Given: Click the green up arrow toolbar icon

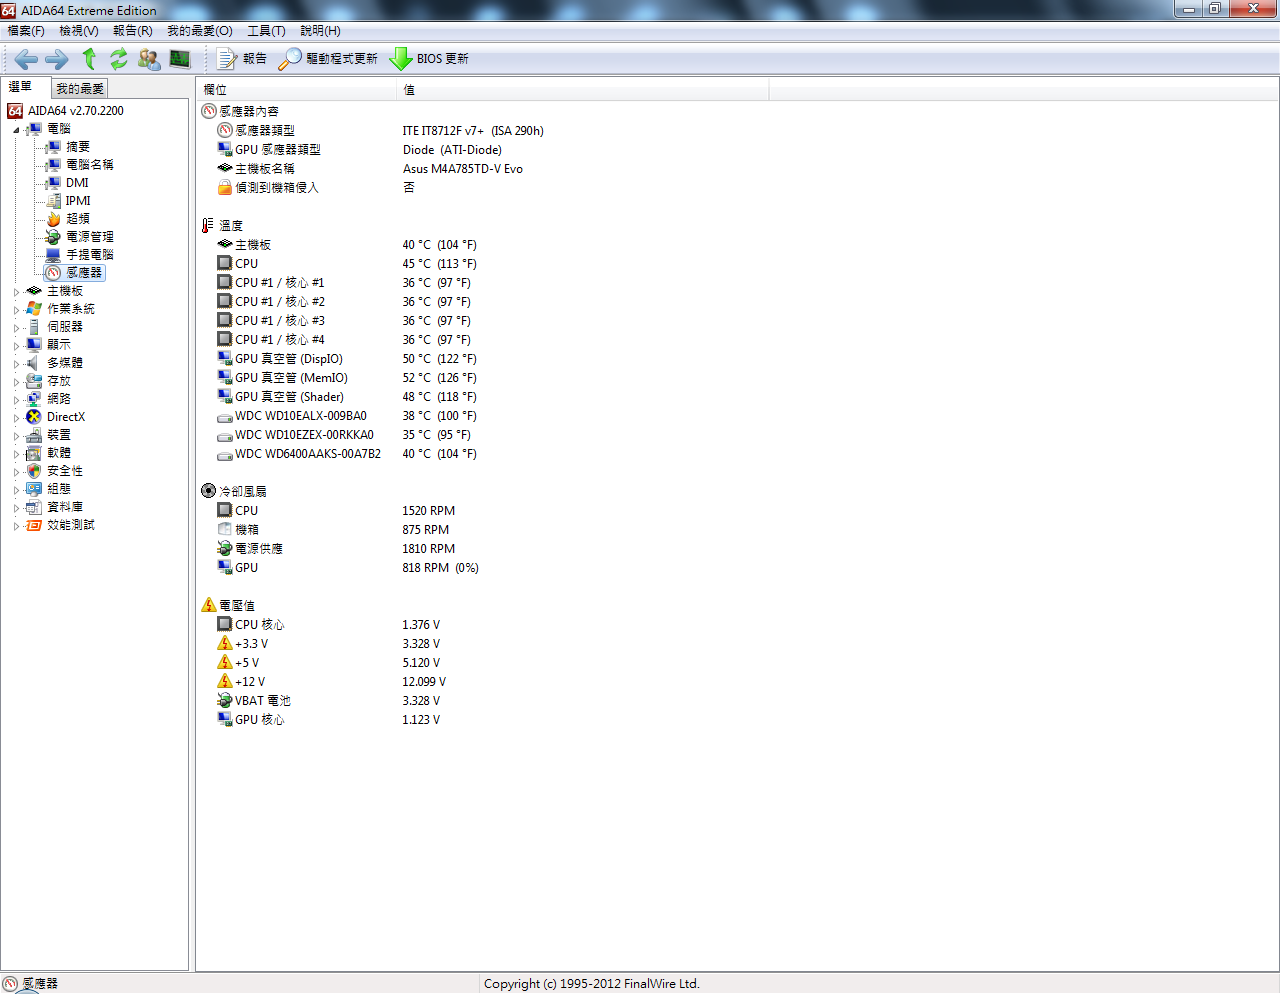Looking at the screenshot, I should tap(89, 59).
